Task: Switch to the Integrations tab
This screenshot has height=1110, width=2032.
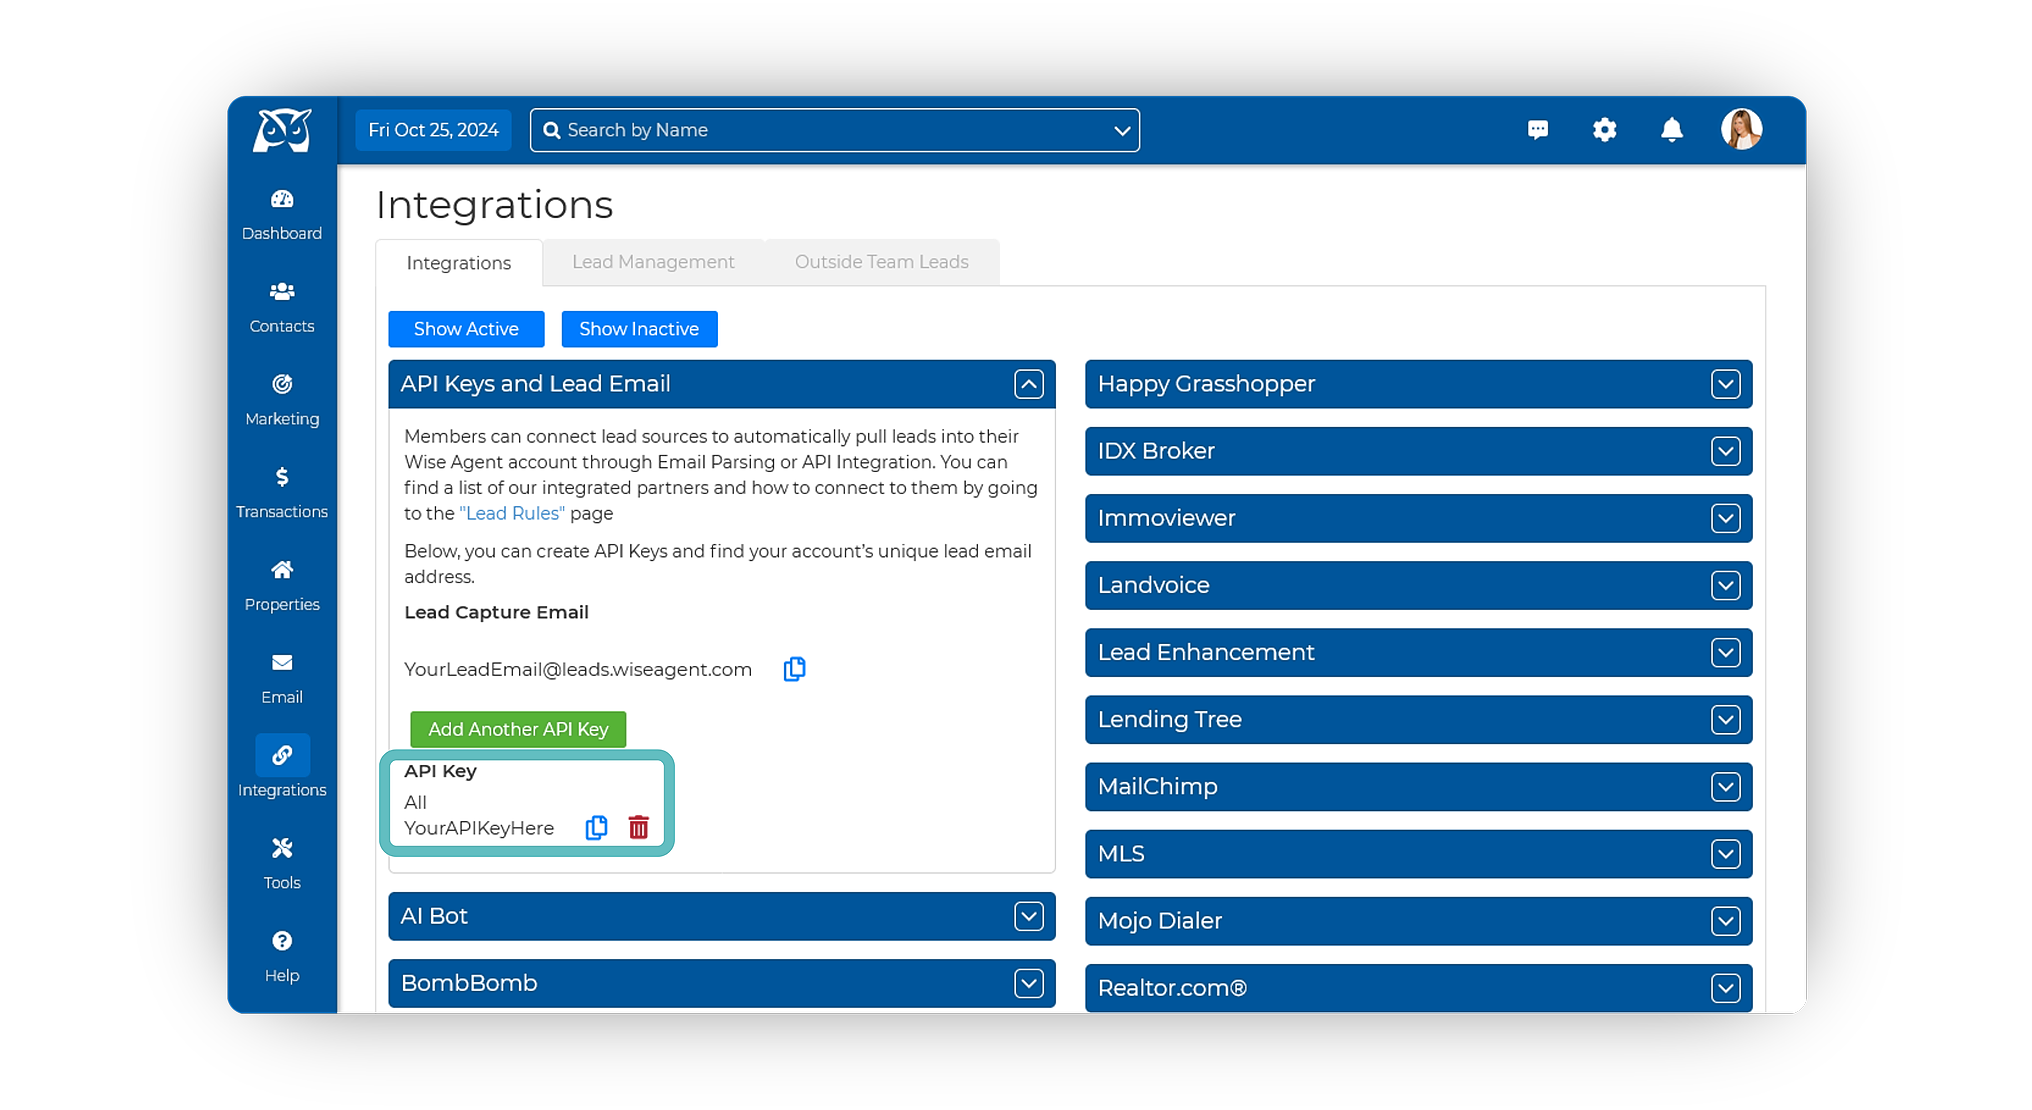Action: point(459,263)
